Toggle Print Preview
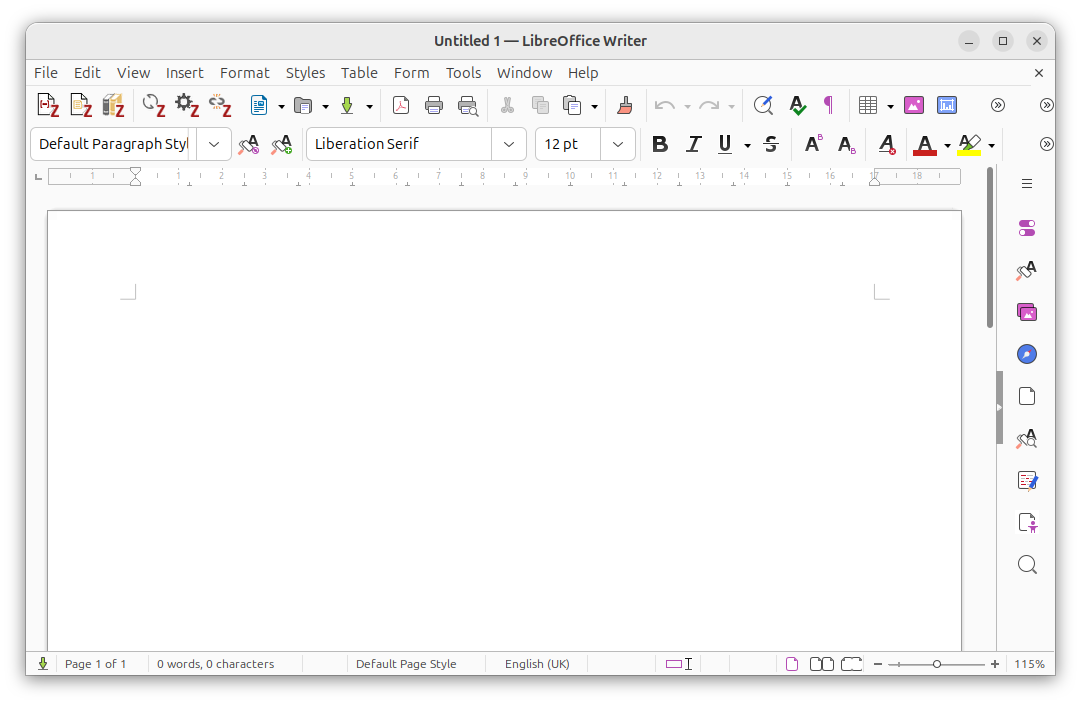Viewport: 1081px width, 704px height. pos(467,105)
